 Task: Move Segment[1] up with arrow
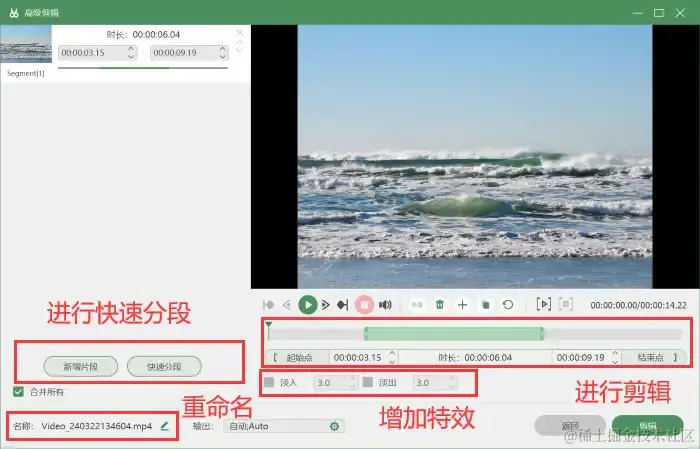(x=240, y=43)
